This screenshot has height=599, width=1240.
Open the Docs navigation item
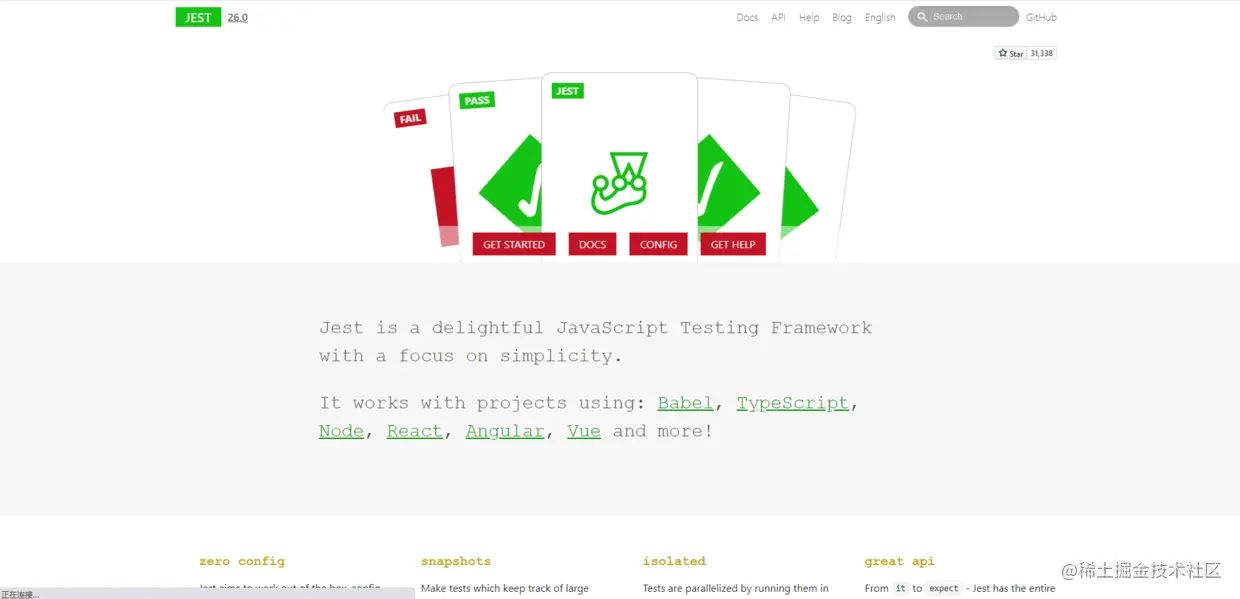click(747, 17)
